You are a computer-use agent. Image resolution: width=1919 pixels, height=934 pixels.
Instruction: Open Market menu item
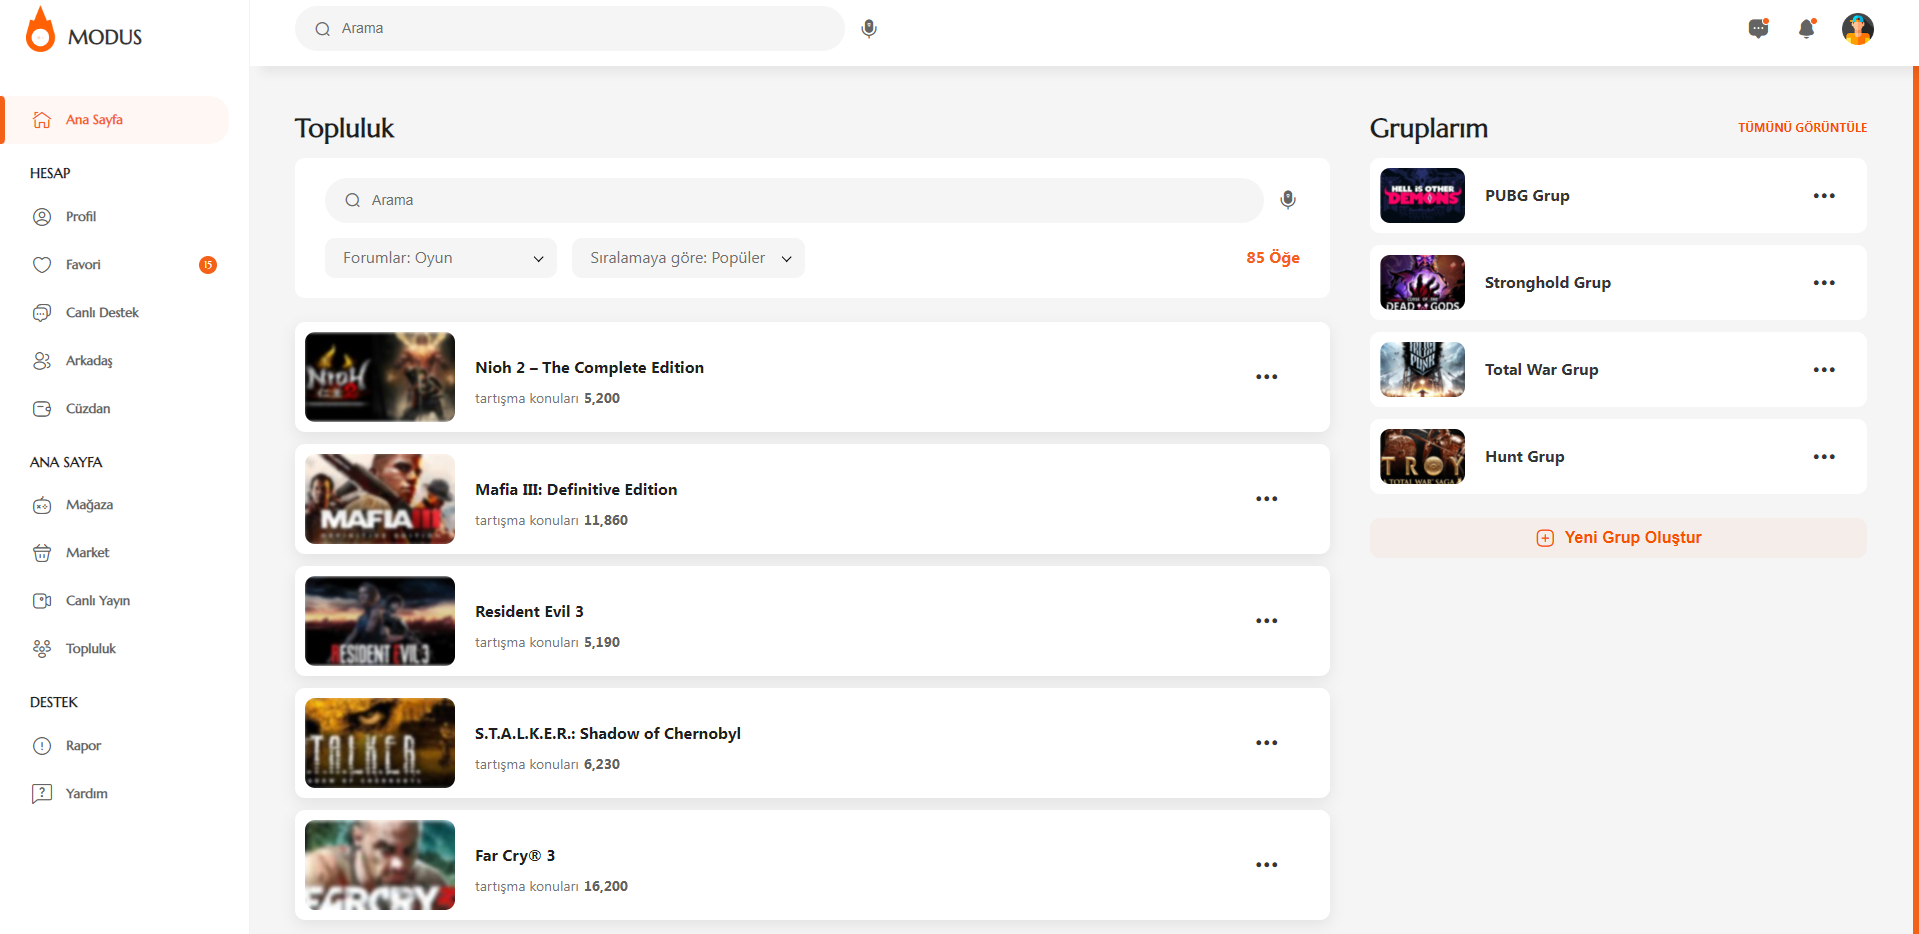pos(88,553)
